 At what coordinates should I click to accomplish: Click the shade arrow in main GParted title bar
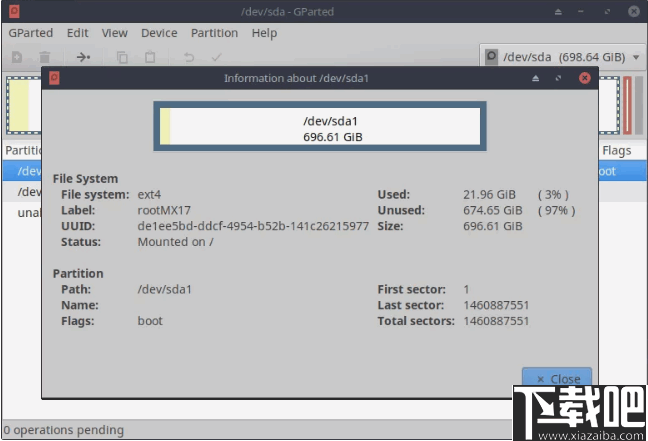[x=558, y=12]
